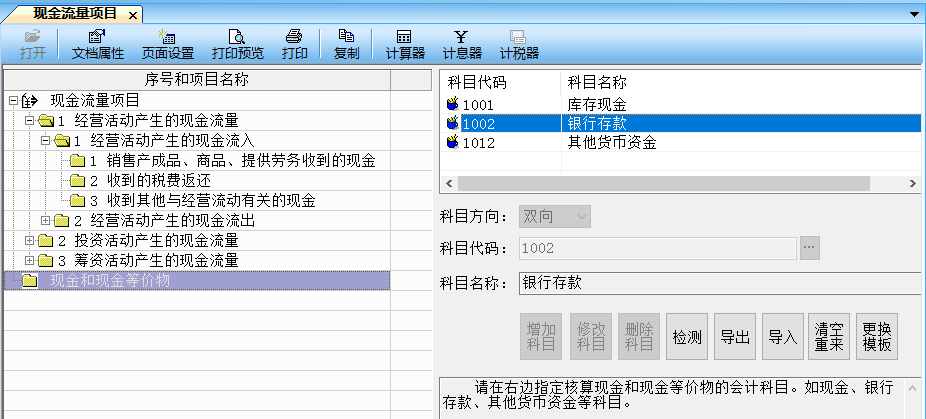Click the 导入 button
Screen dimensions: 926x419
pyautogui.click(x=782, y=337)
